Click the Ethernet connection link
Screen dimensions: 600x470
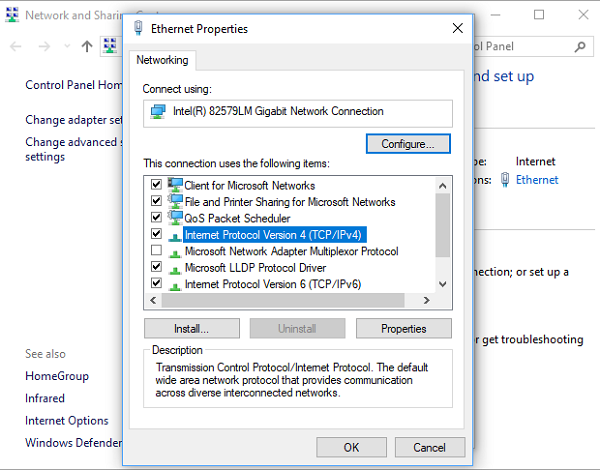(x=537, y=180)
